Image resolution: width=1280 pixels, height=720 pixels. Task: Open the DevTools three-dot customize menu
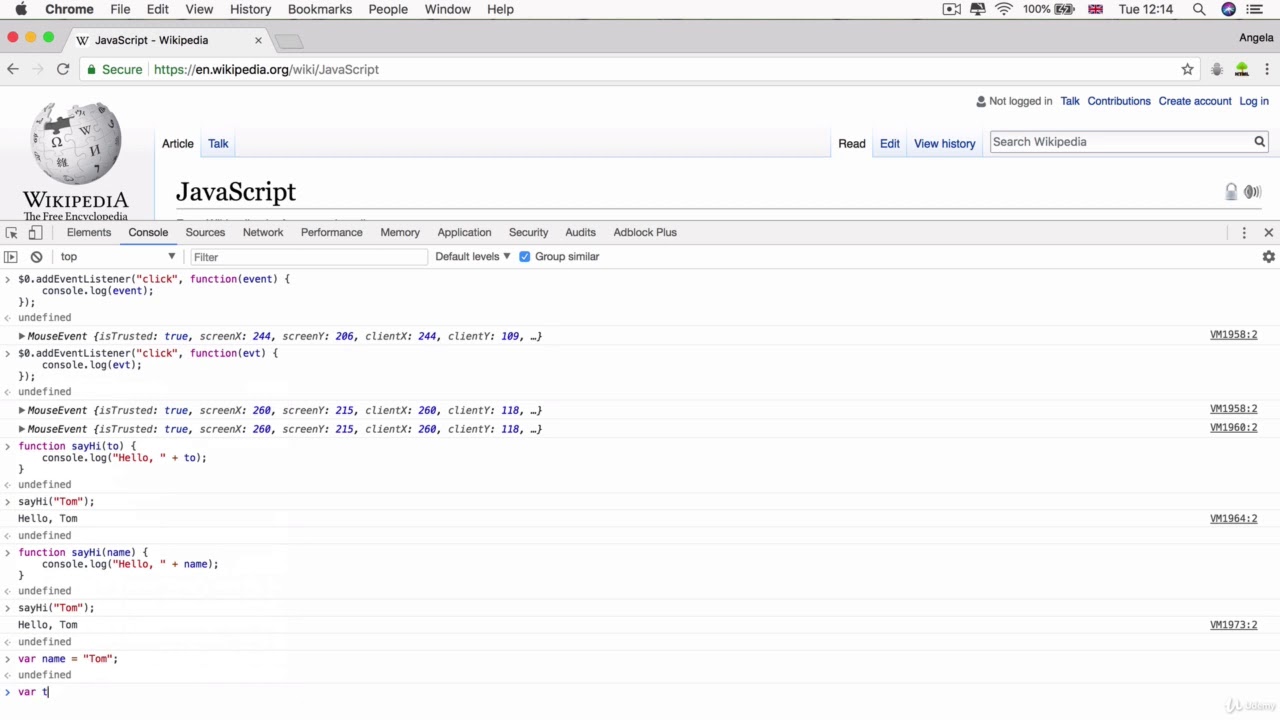(x=1244, y=232)
